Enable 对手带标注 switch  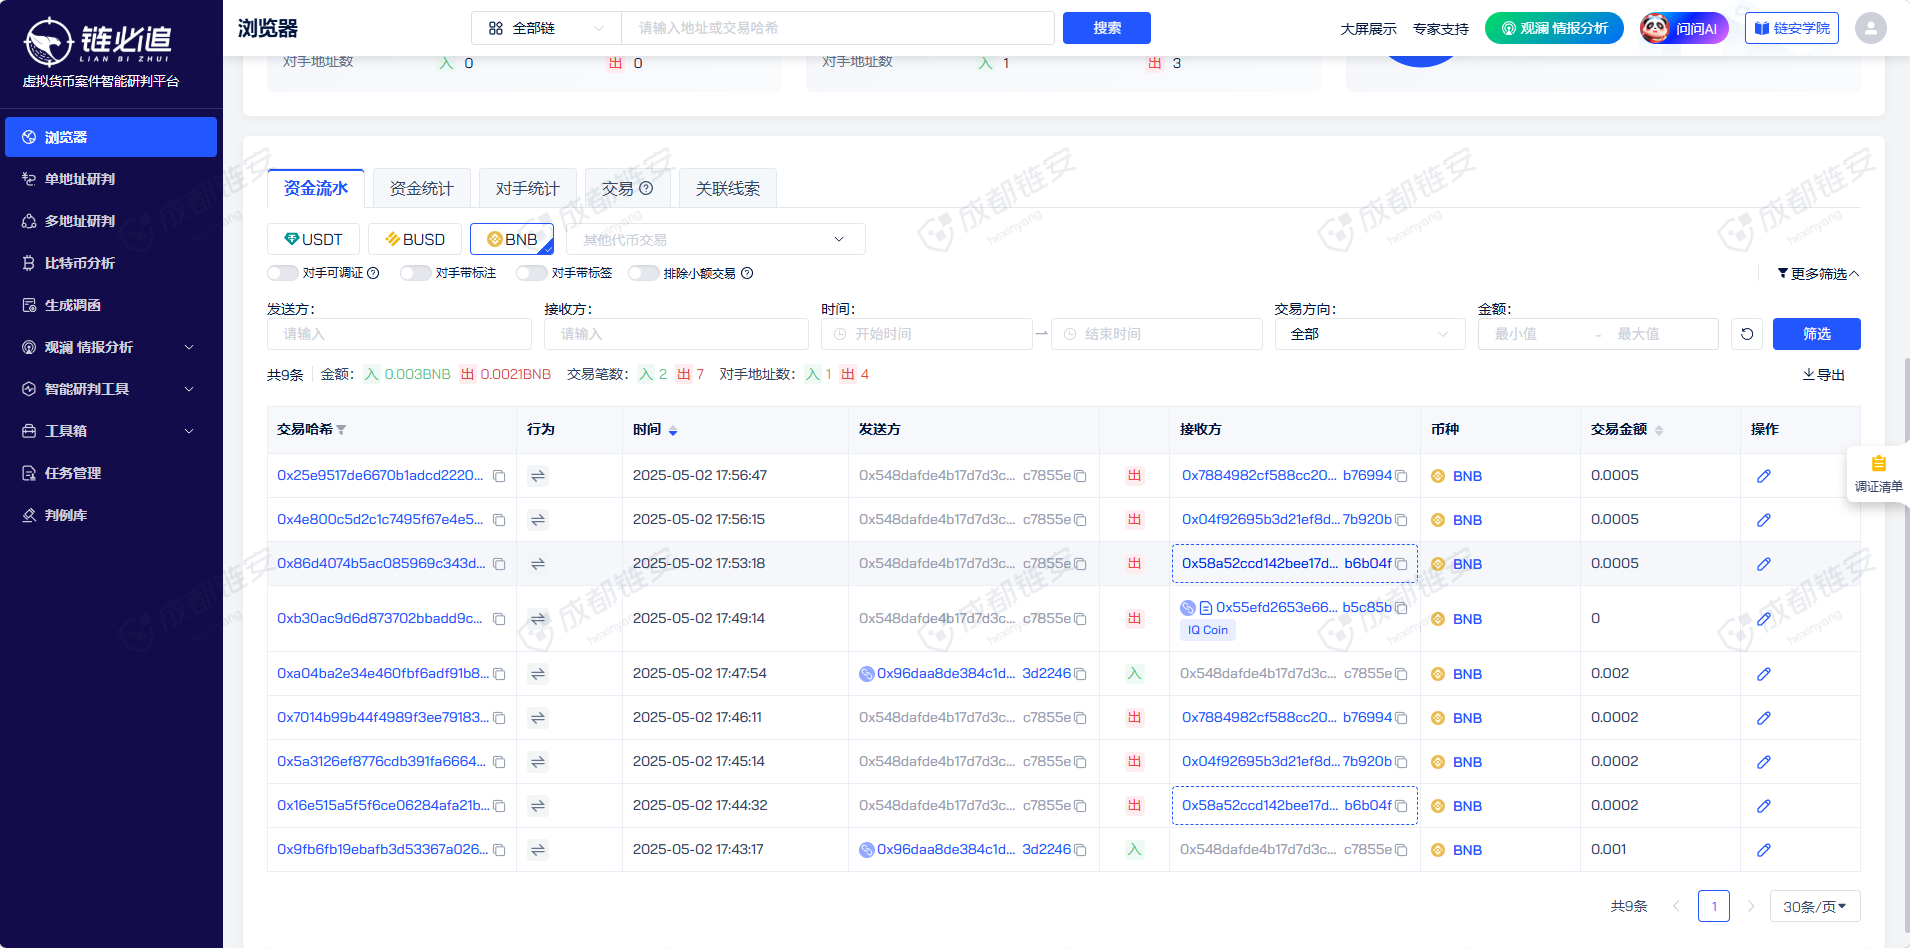click(416, 273)
